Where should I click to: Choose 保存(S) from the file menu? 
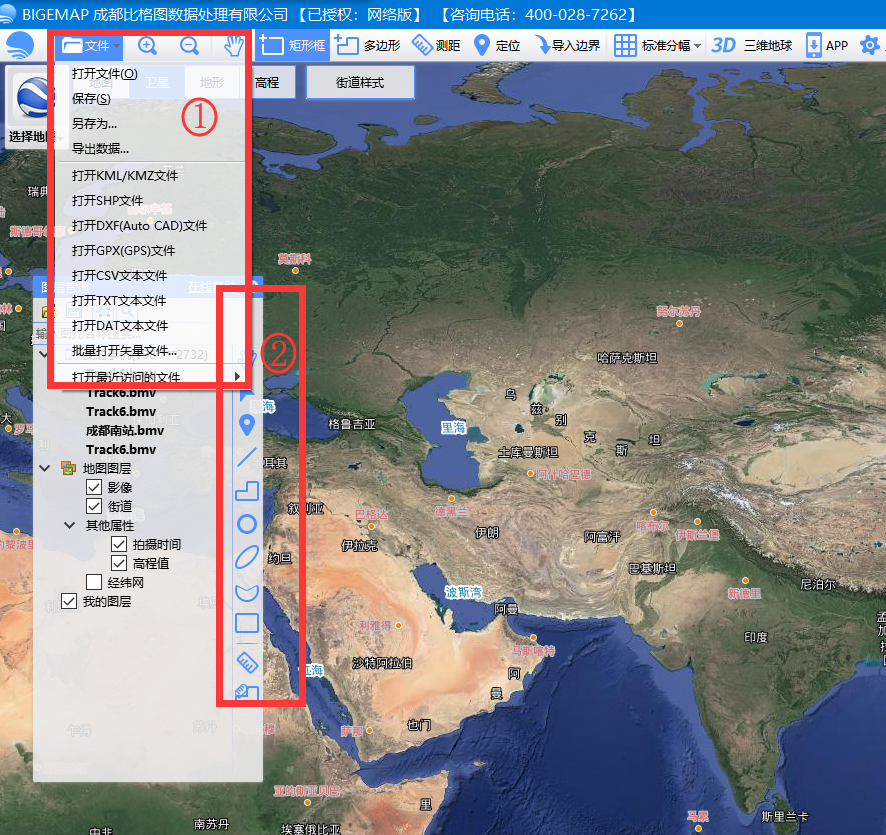91,98
